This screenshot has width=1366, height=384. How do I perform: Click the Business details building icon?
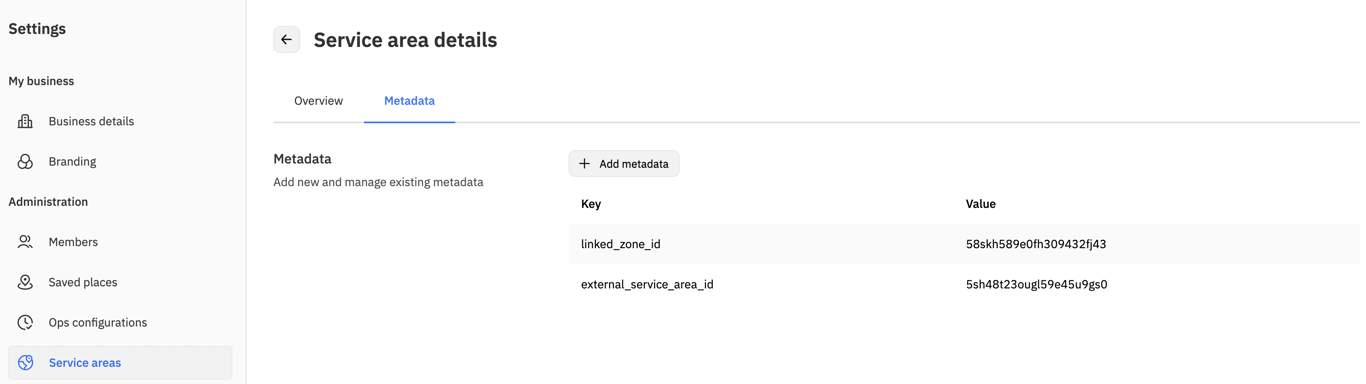[25, 121]
